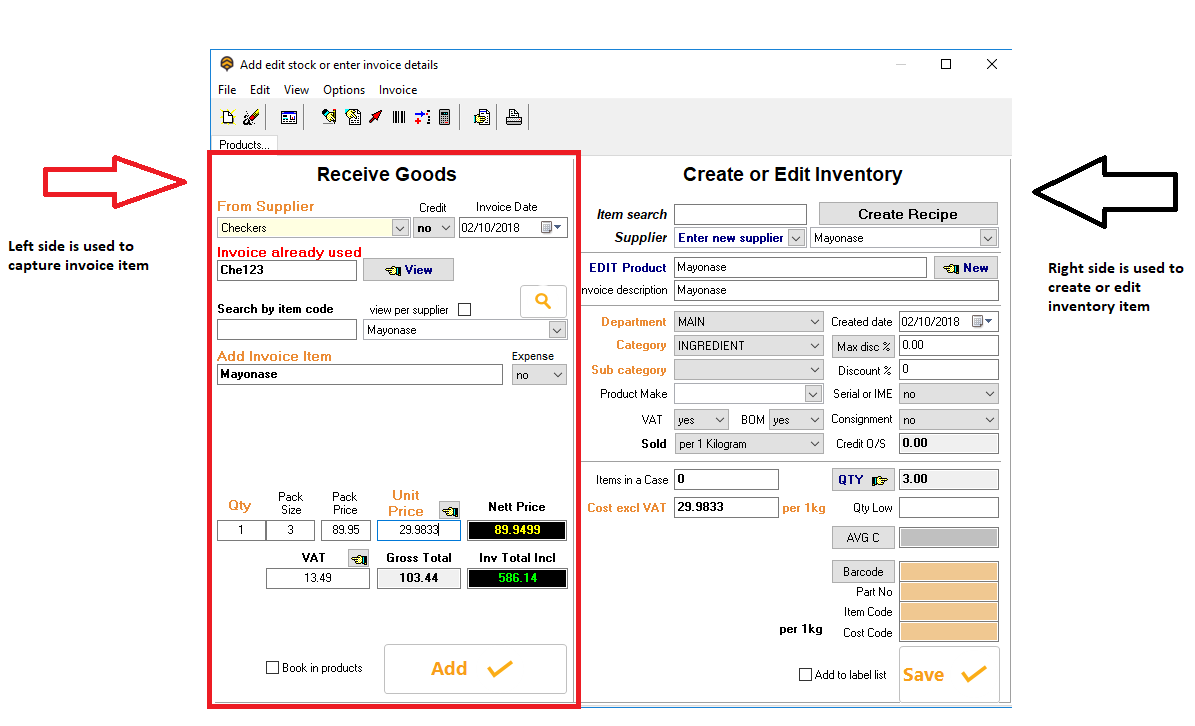Click the magnifier search button
This screenshot has height=726, width=1195.
click(x=543, y=301)
